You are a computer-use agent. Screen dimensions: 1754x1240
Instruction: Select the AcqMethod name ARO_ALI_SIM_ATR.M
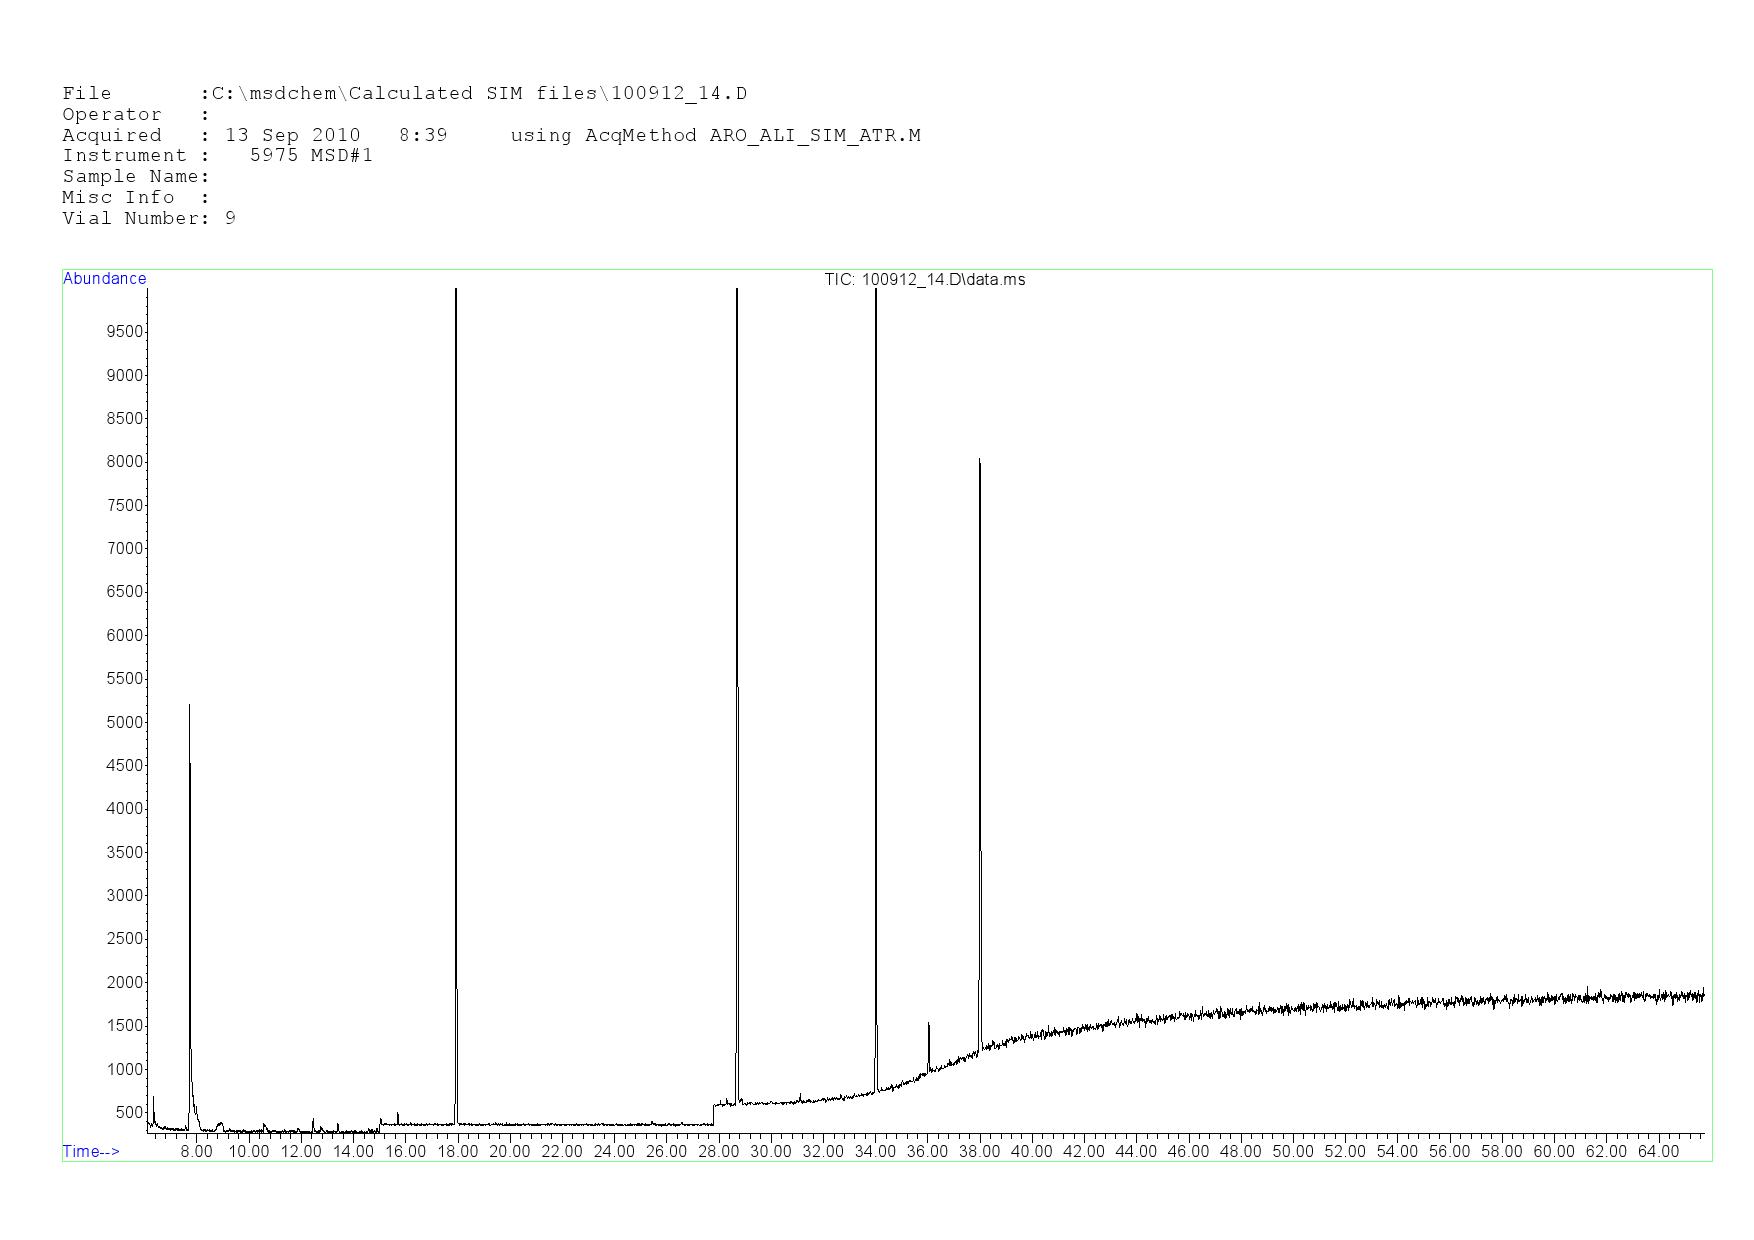814,135
